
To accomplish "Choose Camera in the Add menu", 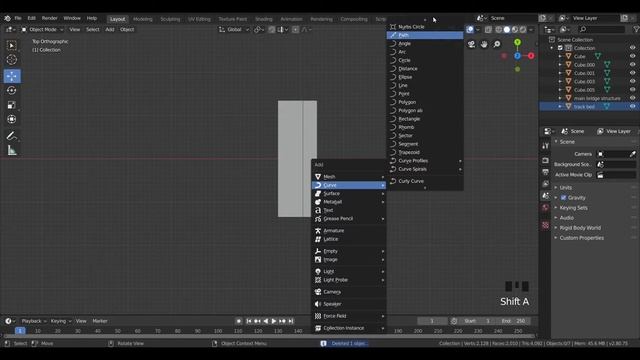I will point(349,292).
